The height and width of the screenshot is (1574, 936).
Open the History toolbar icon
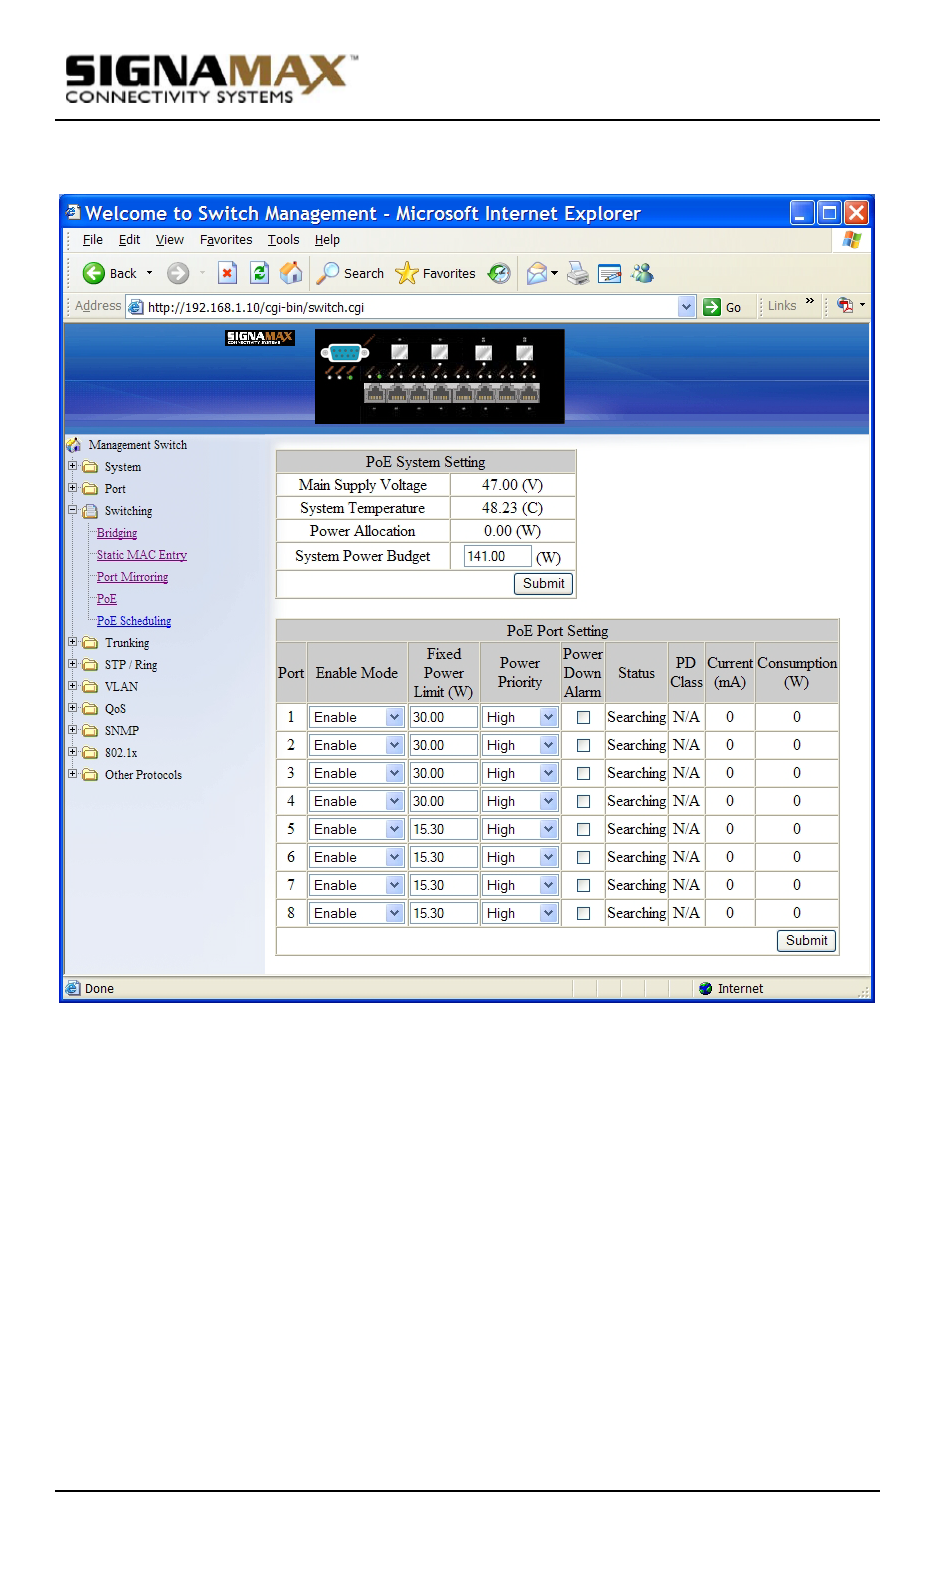pyautogui.click(x=499, y=273)
